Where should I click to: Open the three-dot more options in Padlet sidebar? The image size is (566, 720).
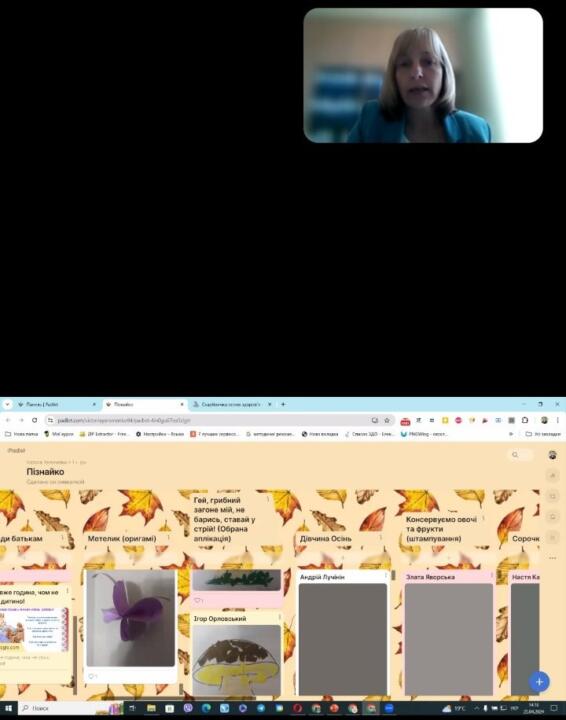[552, 558]
